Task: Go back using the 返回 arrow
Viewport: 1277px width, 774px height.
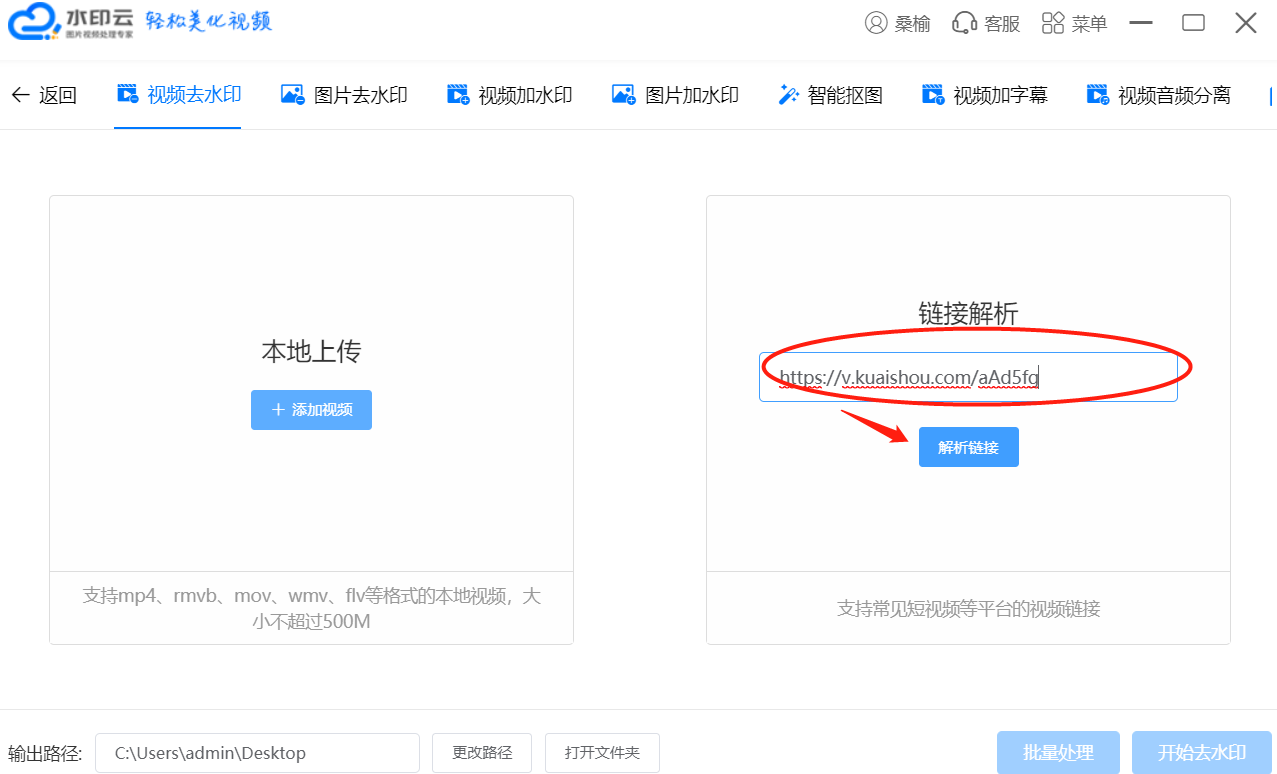Action: [x=43, y=95]
